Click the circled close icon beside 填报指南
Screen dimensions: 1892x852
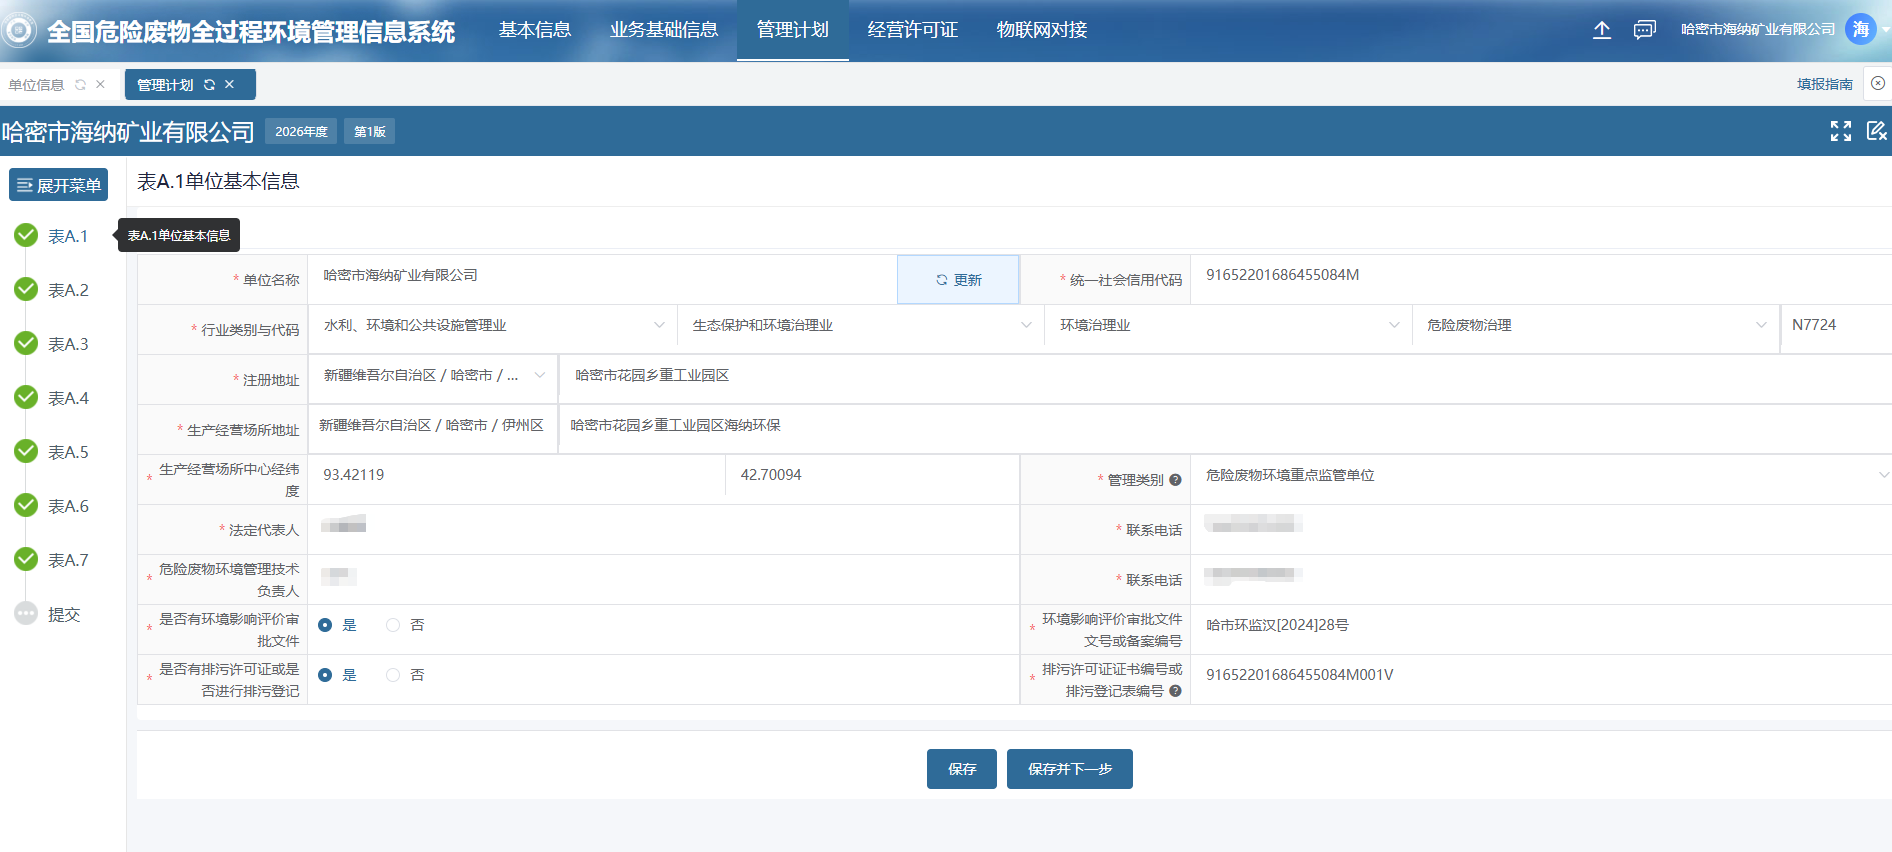(1878, 84)
